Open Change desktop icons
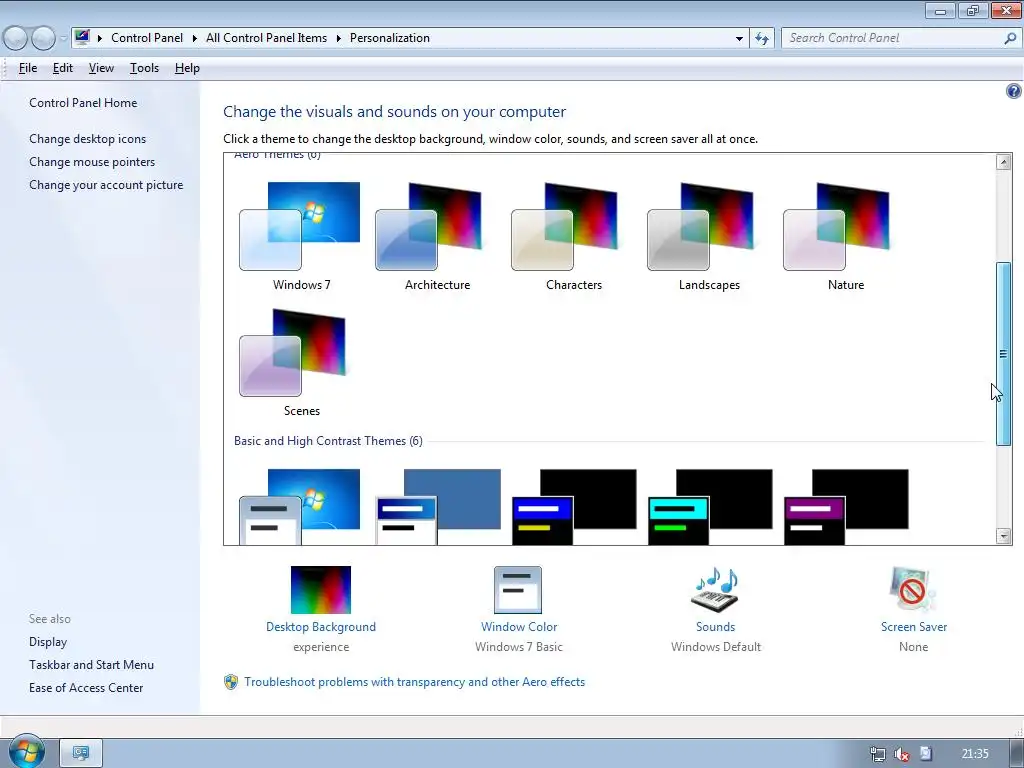Viewport: 1024px width, 768px height. [x=88, y=138]
